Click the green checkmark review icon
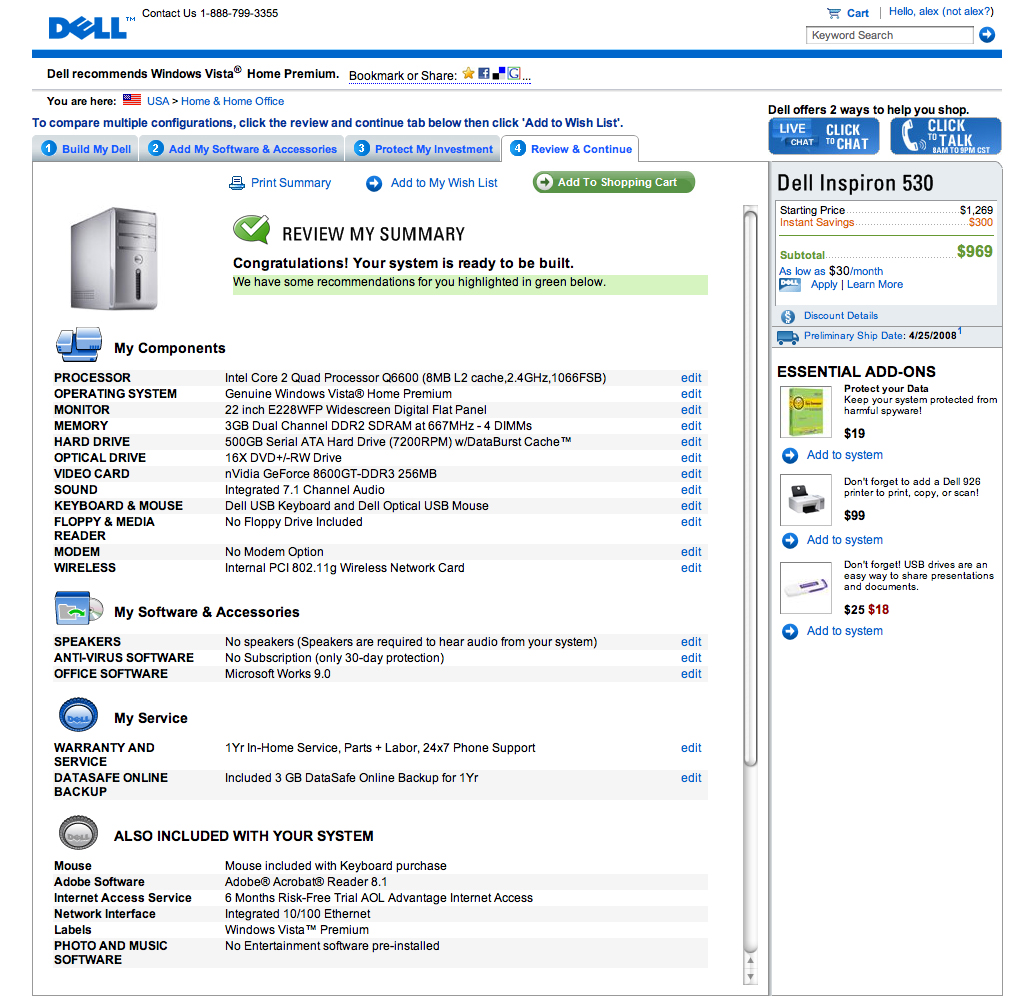1011x1006 pixels. [251, 229]
